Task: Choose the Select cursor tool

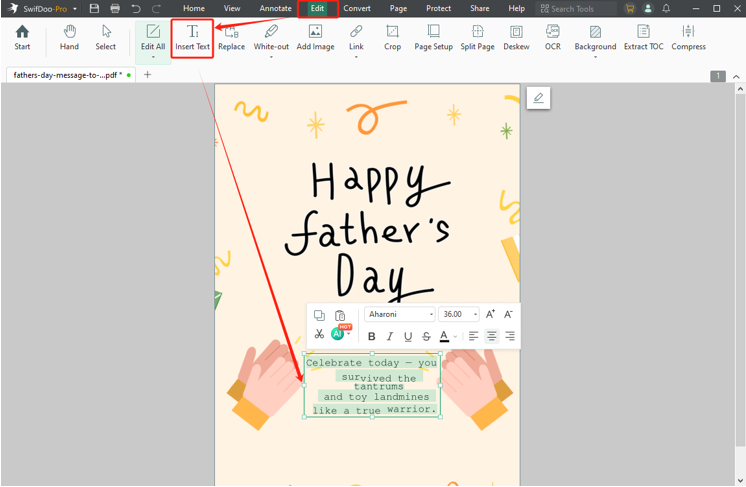Action: click(x=106, y=38)
